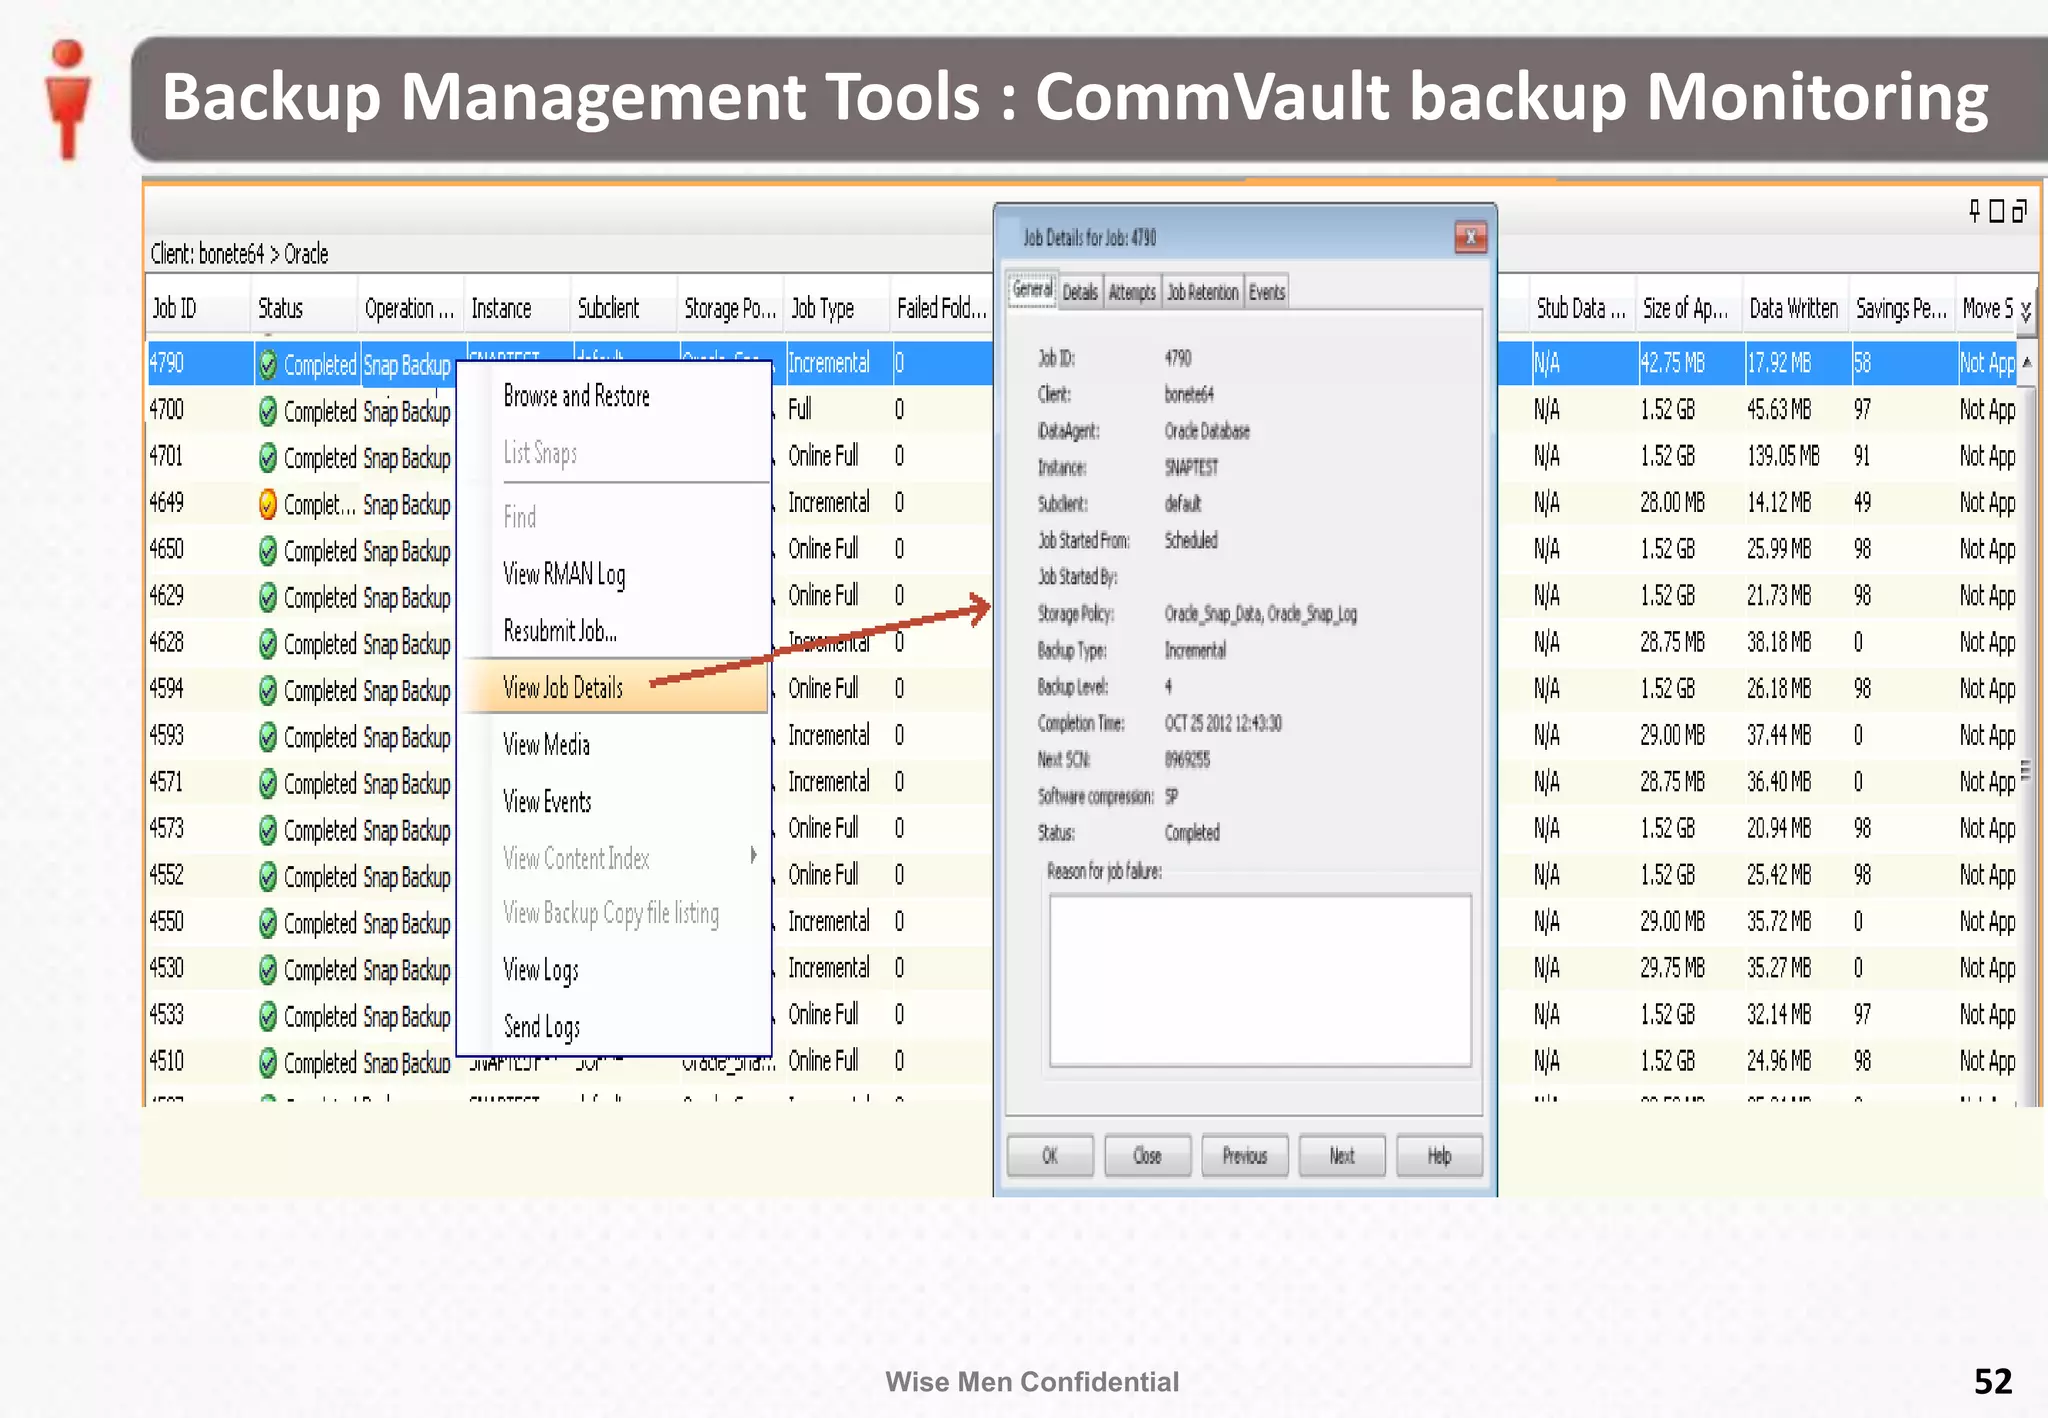This screenshot has width=2048, height=1418.
Task: Click green status icon for job 4629
Action: pos(267,598)
